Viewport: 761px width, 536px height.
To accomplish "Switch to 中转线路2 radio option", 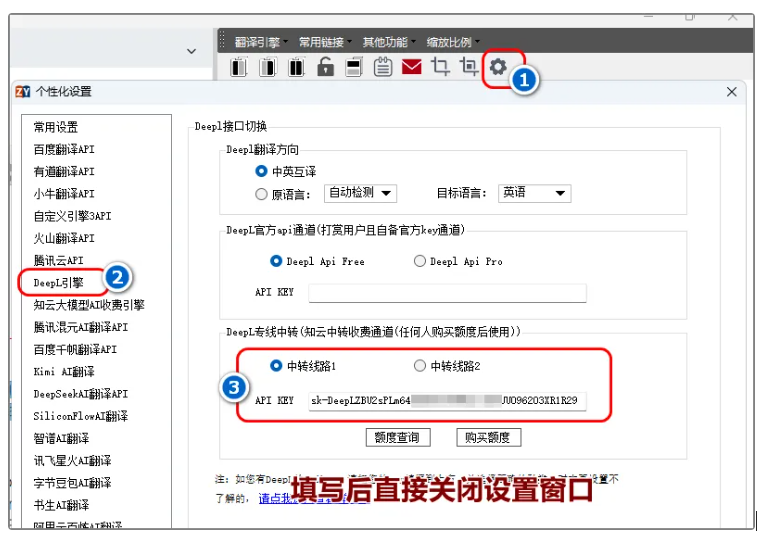I will [x=420, y=366].
